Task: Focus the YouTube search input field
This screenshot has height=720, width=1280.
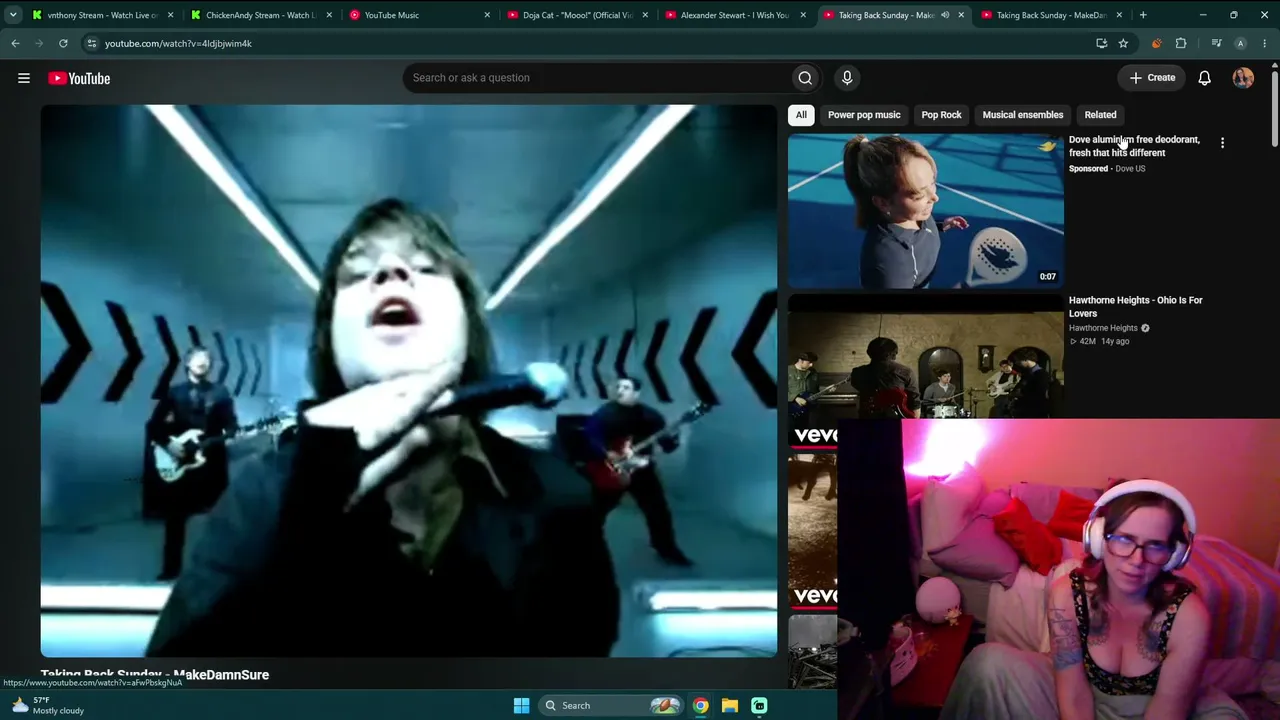Action: click(x=597, y=78)
